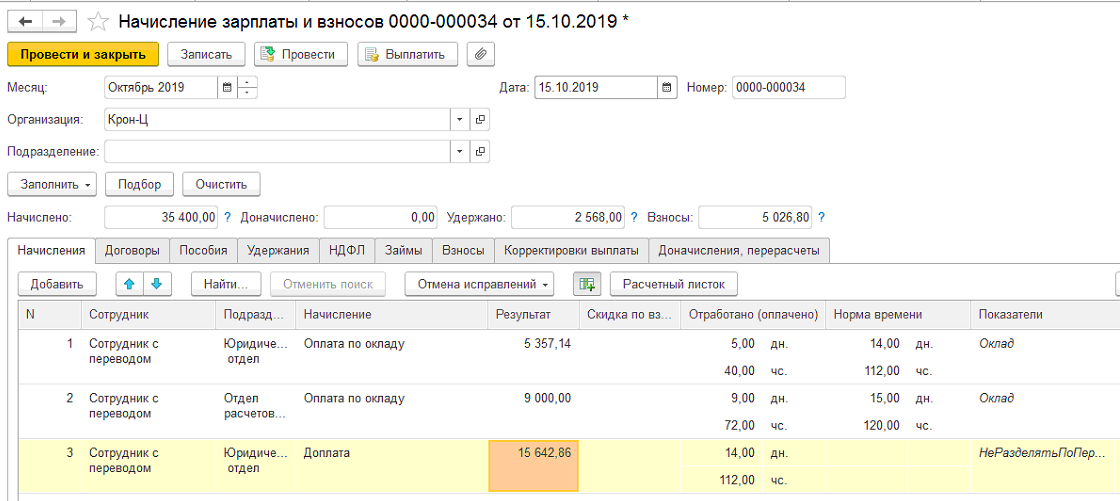Open the Расчетный листок report
Image resolution: width=1120 pixels, height=501 pixels.
click(674, 284)
